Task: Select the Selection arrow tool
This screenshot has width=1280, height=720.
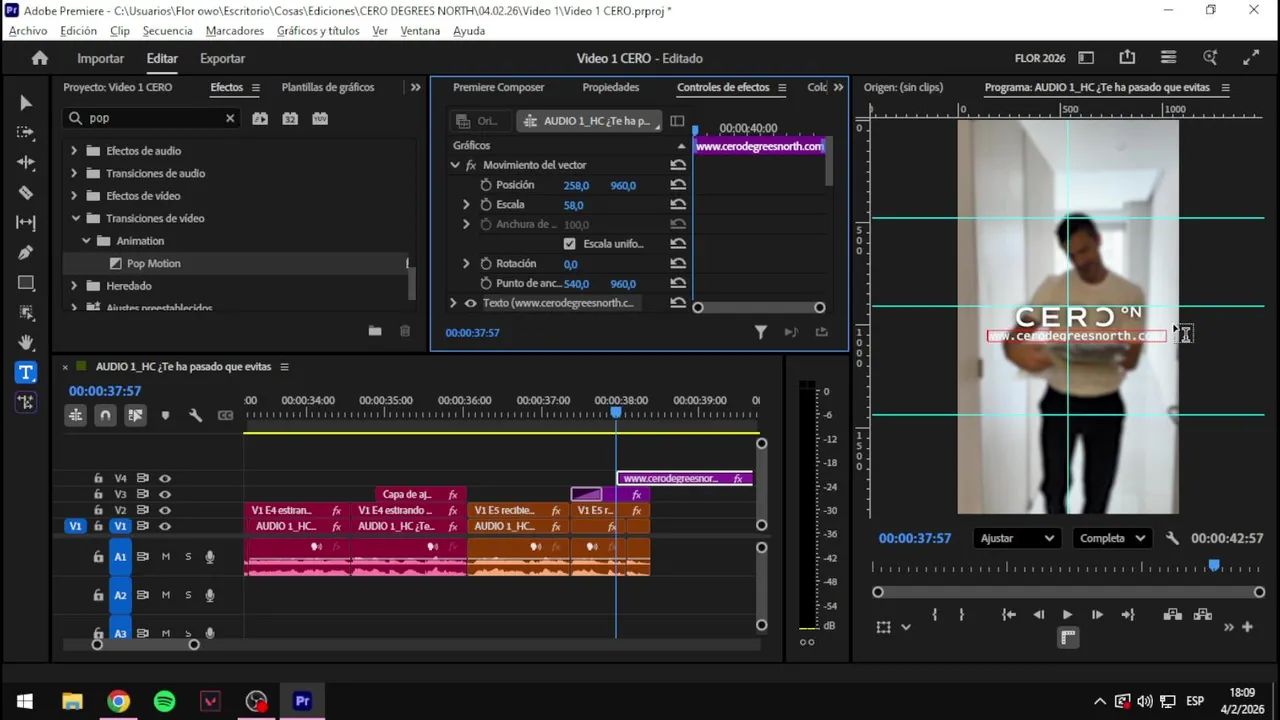Action: [26, 103]
